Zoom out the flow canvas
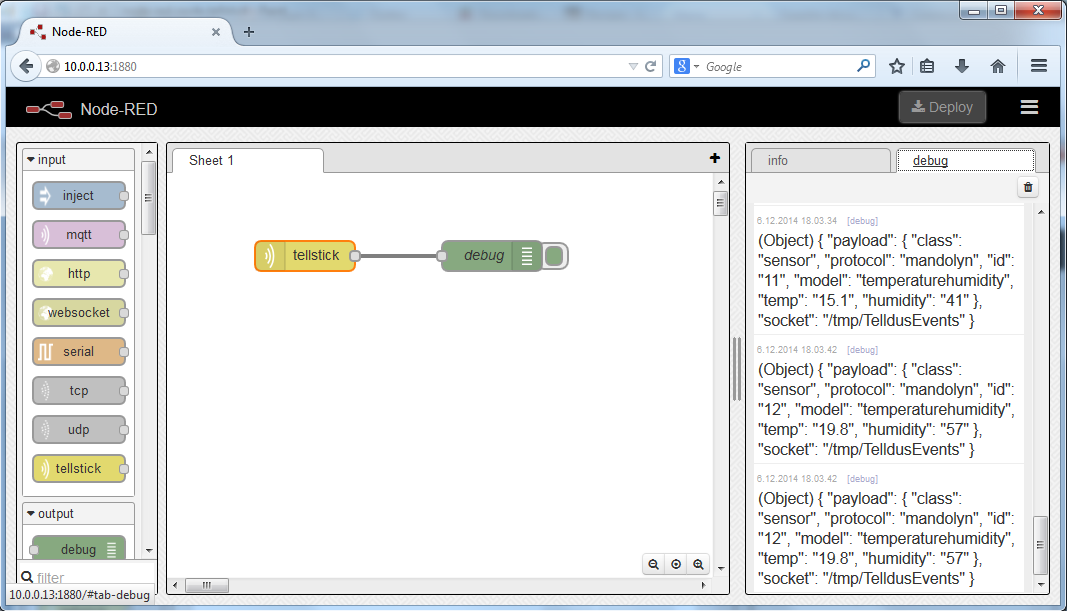 (653, 564)
